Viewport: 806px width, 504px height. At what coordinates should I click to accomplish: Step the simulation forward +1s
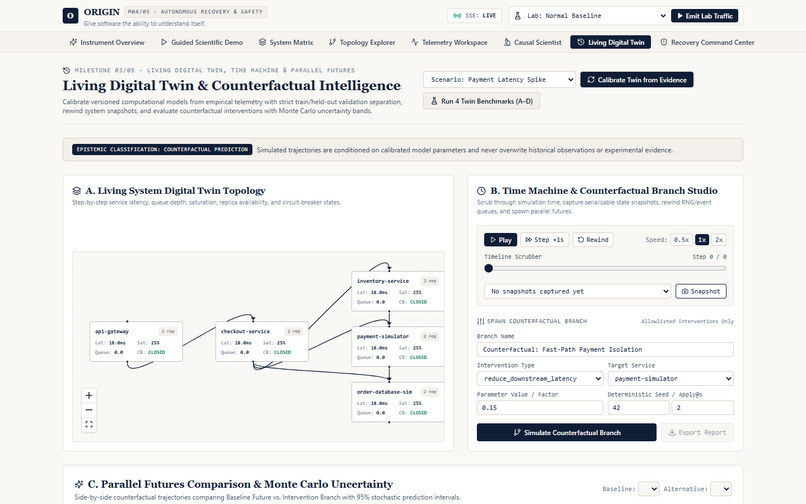pos(545,240)
